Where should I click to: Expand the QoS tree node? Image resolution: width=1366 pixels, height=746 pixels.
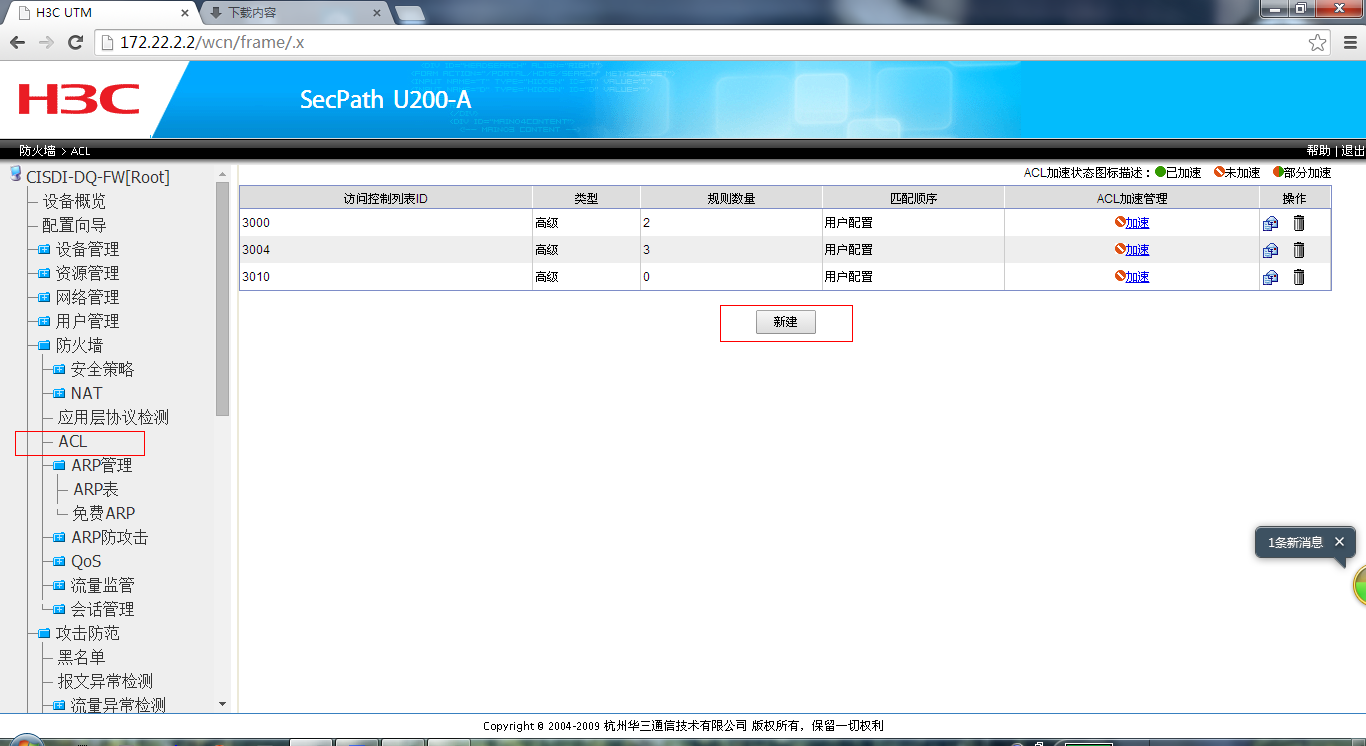click(58, 562)
